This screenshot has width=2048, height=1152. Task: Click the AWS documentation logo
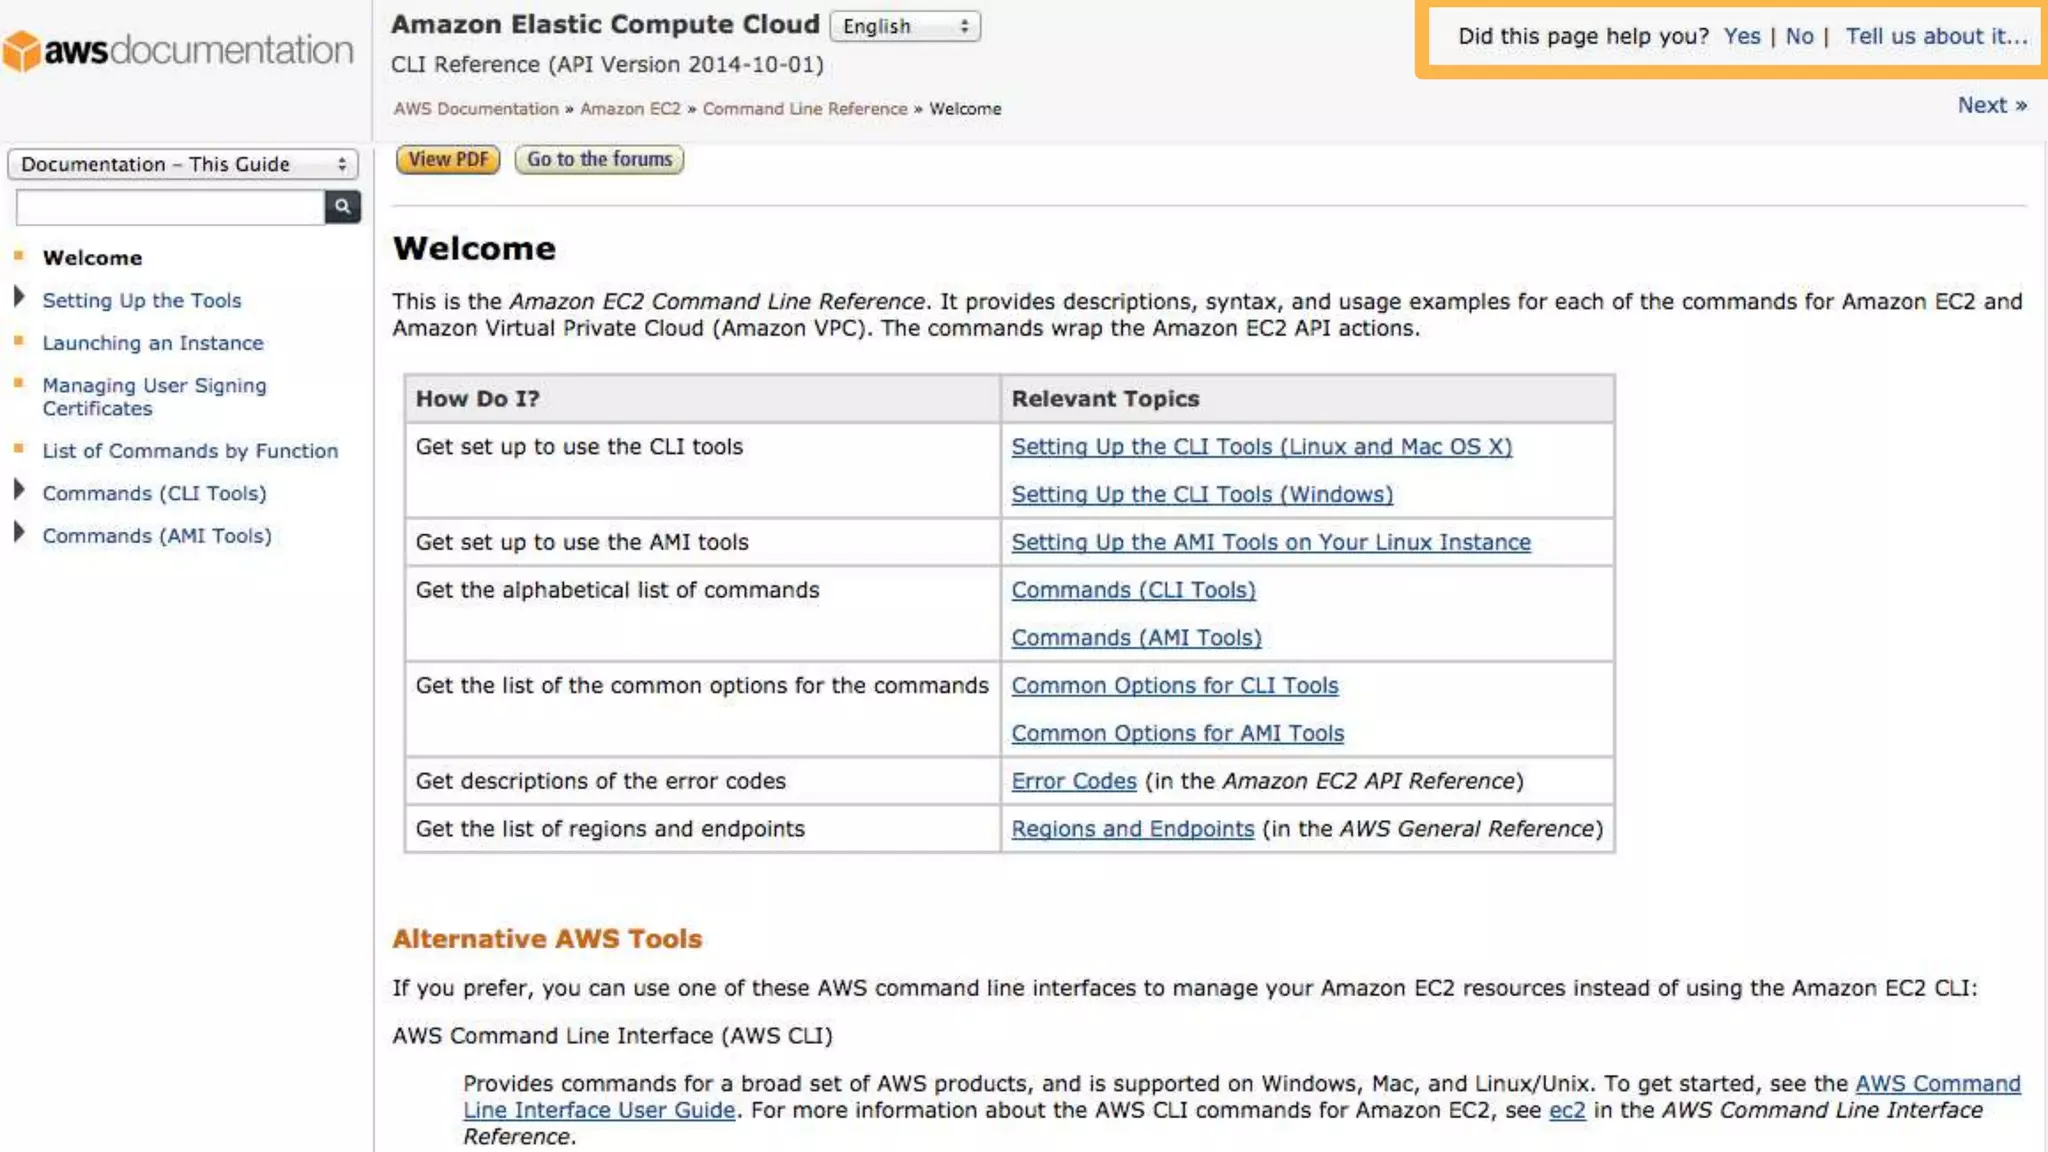click(x=178, y=50)
